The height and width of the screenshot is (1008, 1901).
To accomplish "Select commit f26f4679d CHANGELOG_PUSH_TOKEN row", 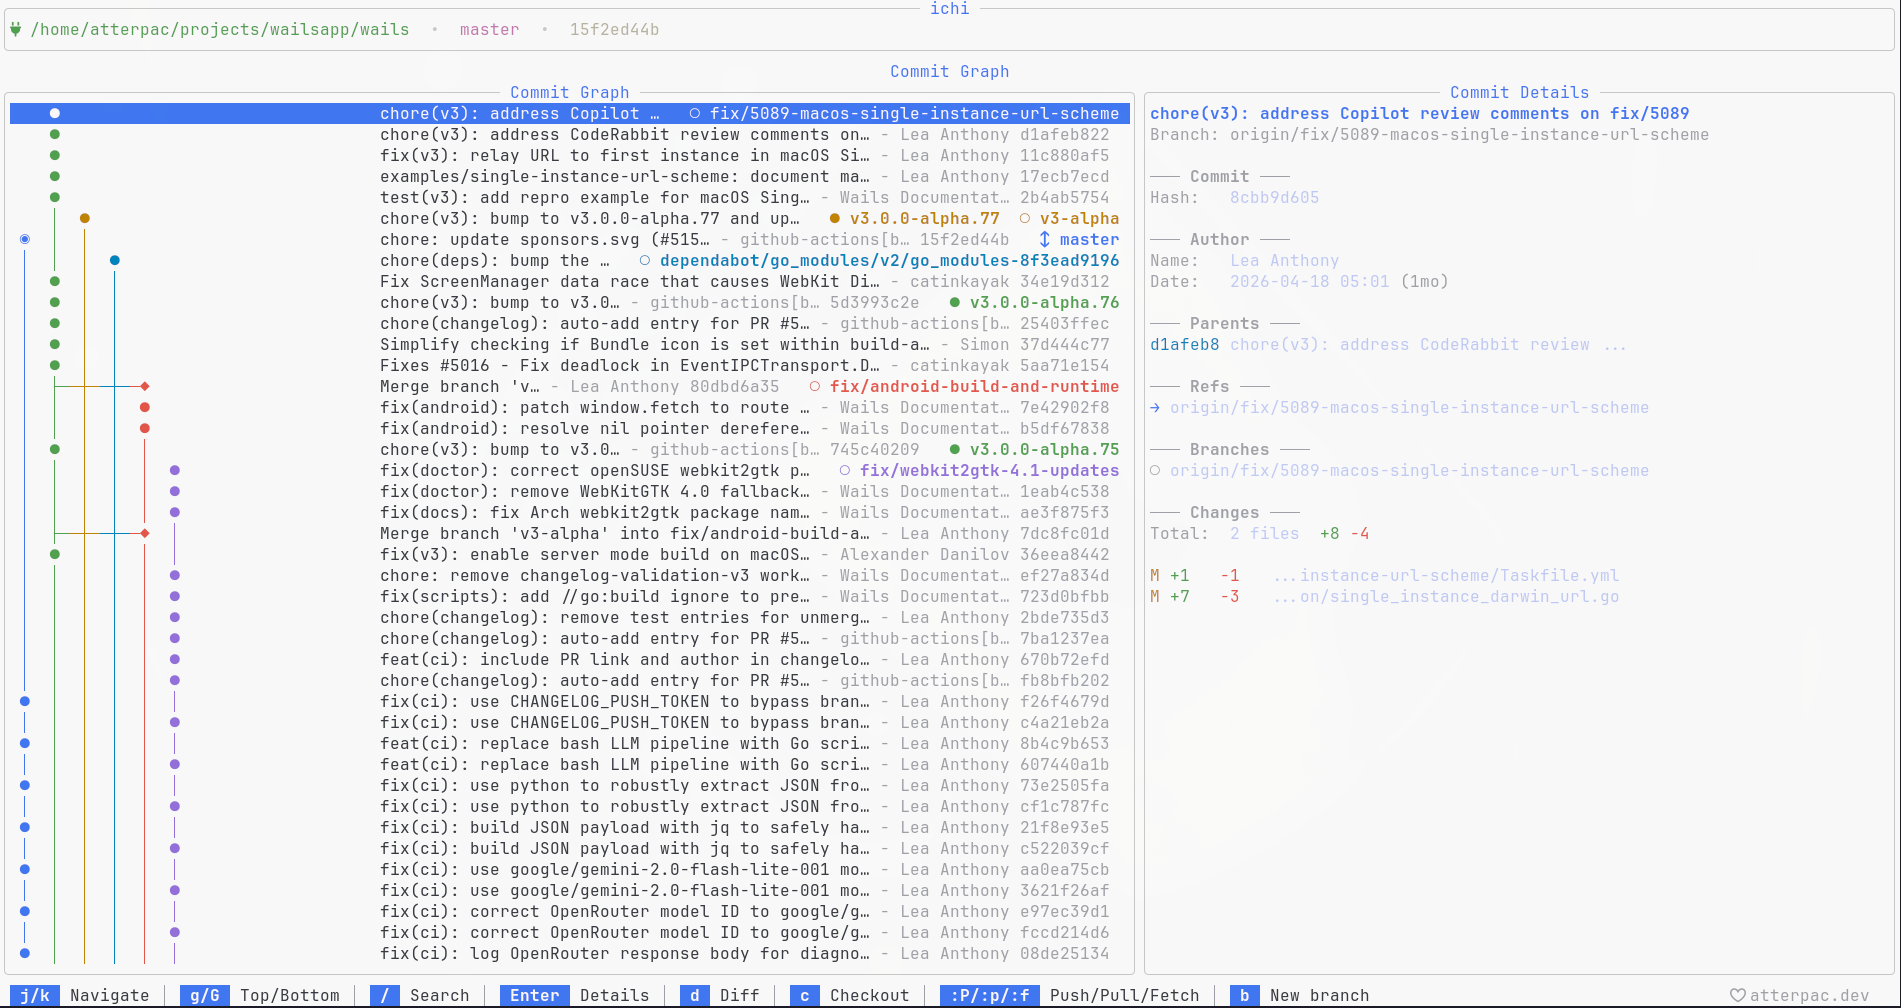I will pyautogui.click(x=570, y=702).
